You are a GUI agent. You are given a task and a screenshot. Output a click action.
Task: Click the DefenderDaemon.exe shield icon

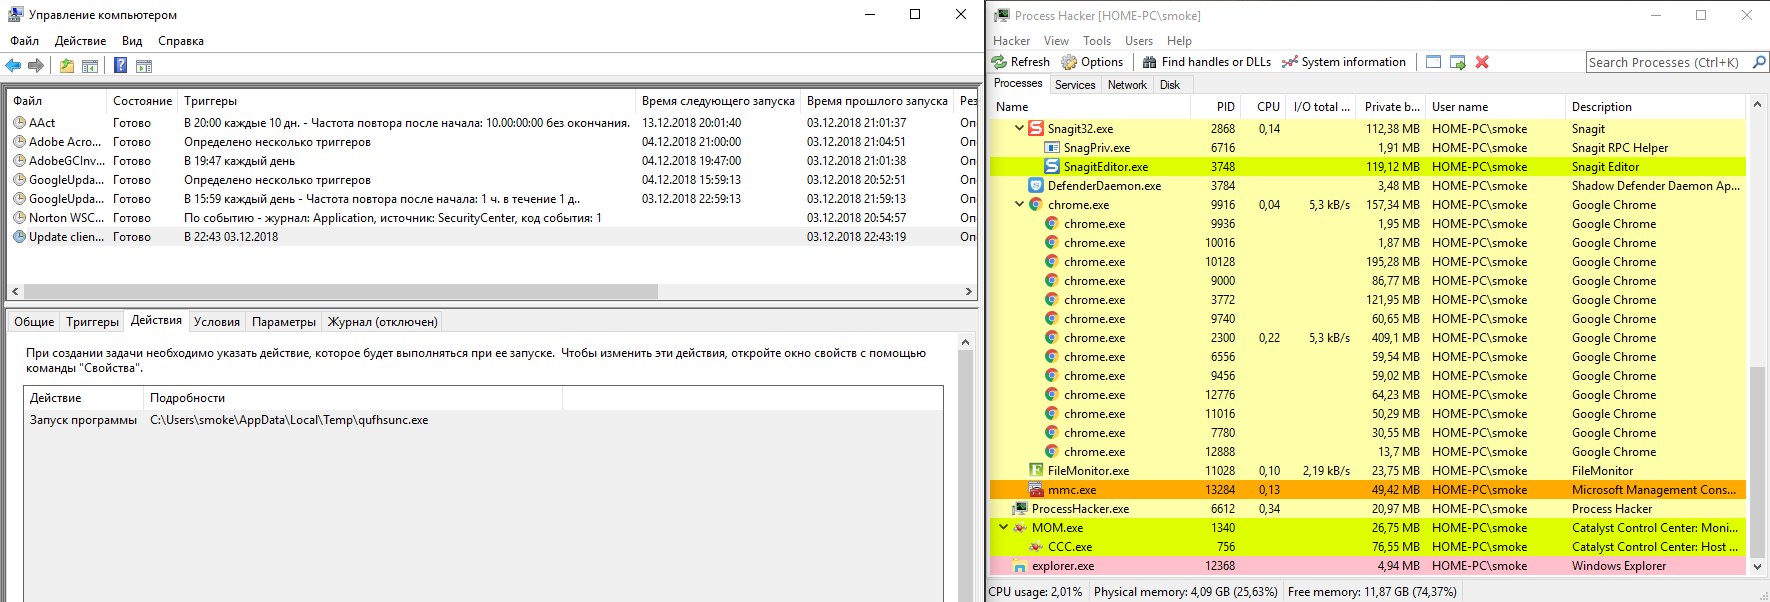(1036, 186)
